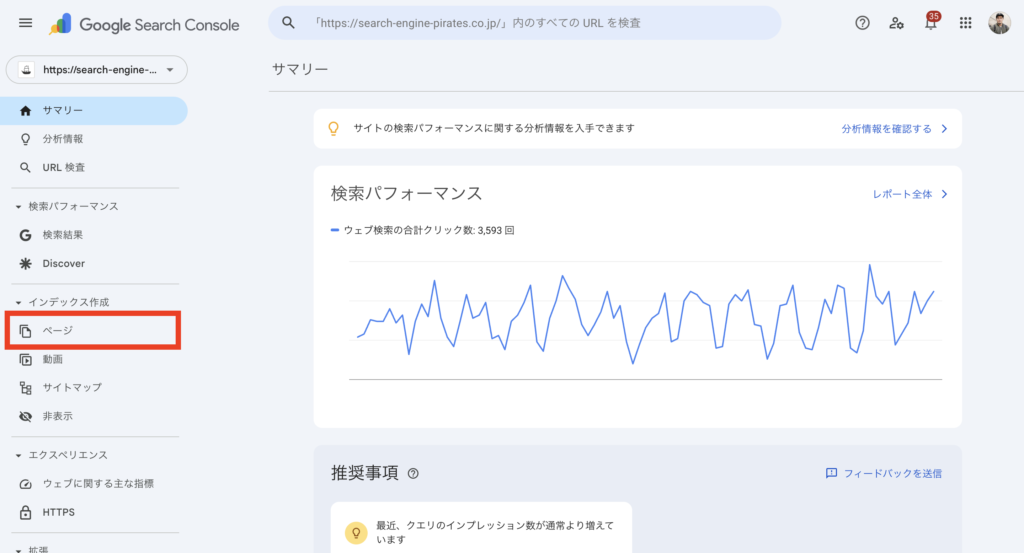Collapse the エクスペリエンス section
This screenshot has width=1024, height=553.
coord(18,455)
